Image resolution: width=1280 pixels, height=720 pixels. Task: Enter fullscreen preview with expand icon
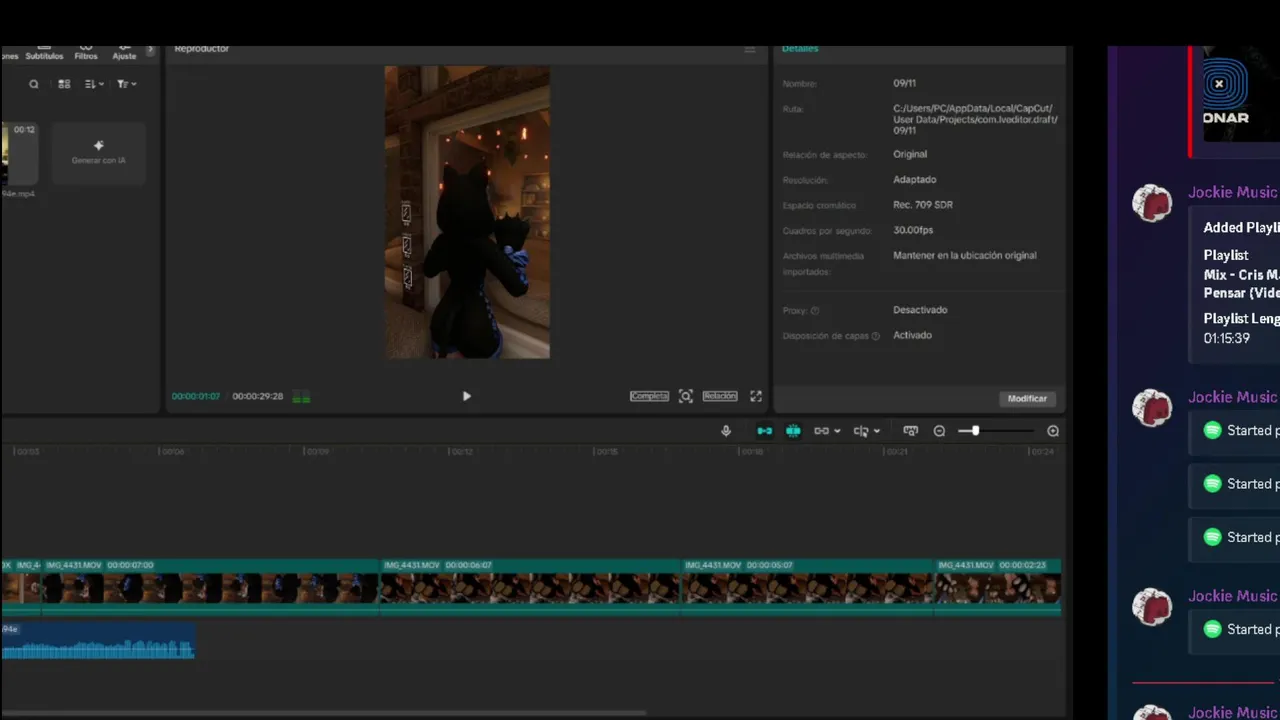pyautogui.click(x=756, y=396)
